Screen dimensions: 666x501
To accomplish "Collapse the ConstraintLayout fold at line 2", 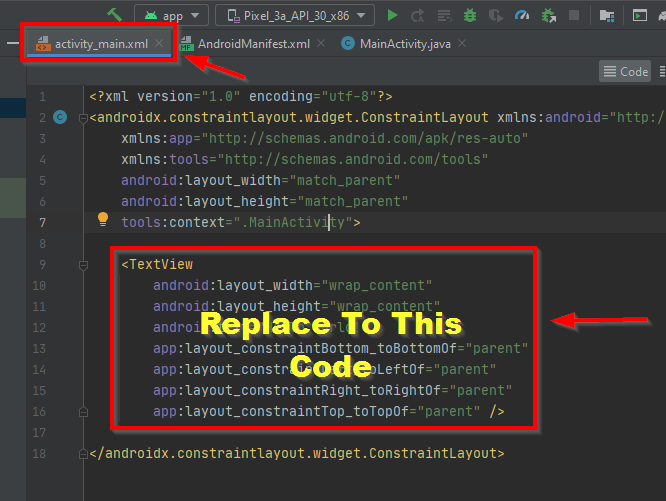I will (84, 118).
